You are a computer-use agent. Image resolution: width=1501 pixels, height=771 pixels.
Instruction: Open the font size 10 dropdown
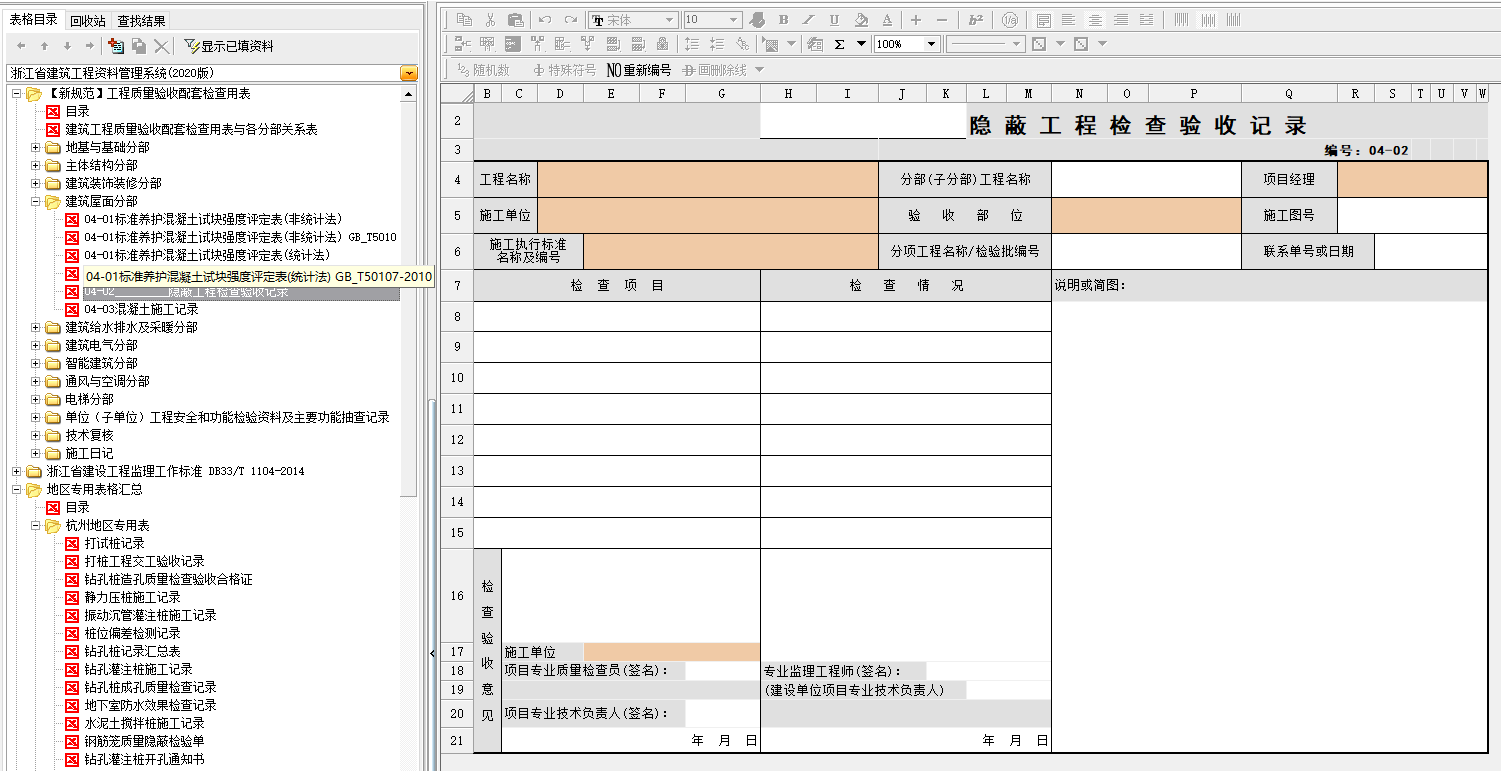733,20
